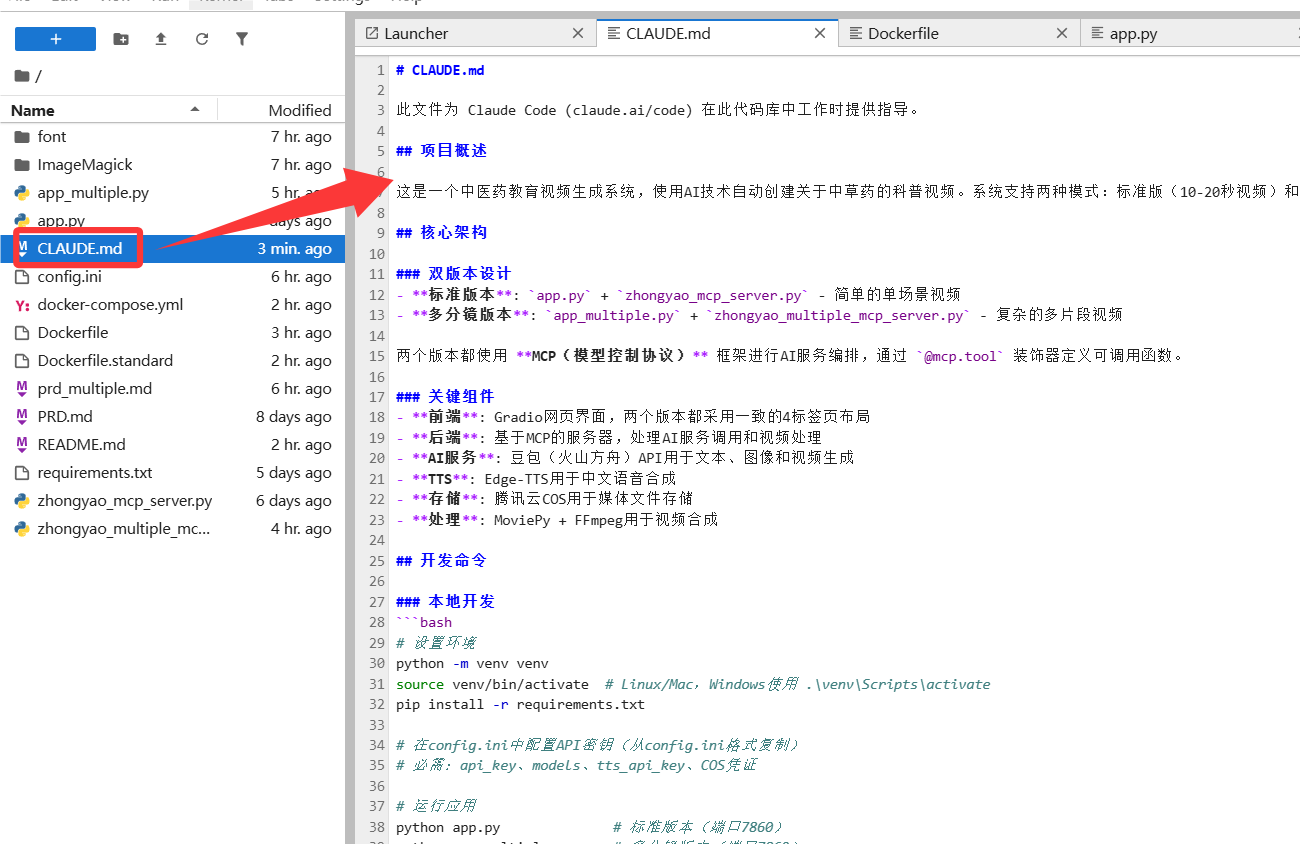1300x844 pixels.
Task: Click the line mentioning Edge-TTS
Action: [536, 479]
